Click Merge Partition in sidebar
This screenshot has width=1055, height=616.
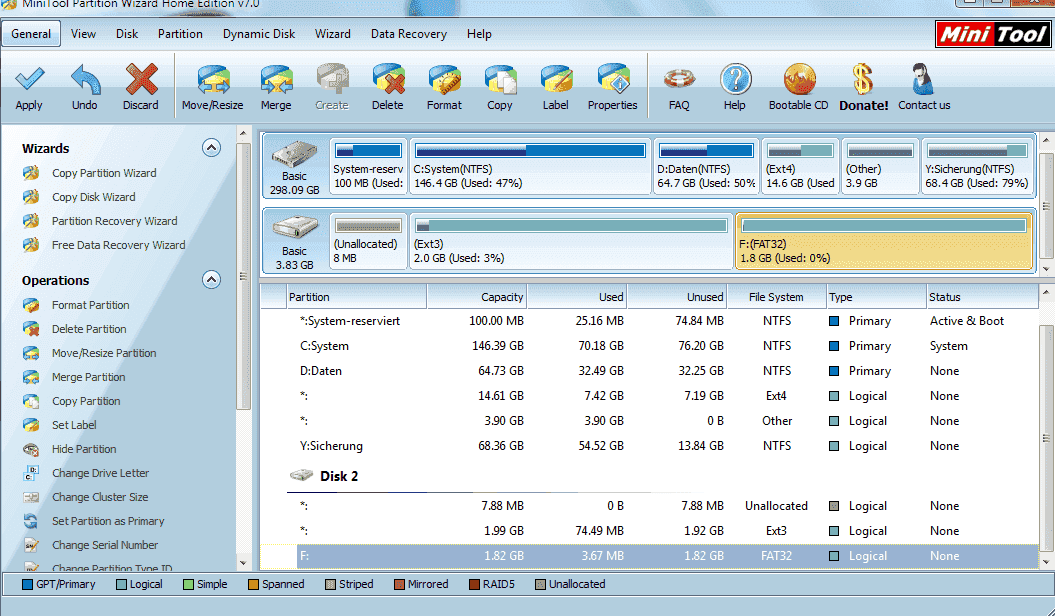88,377
